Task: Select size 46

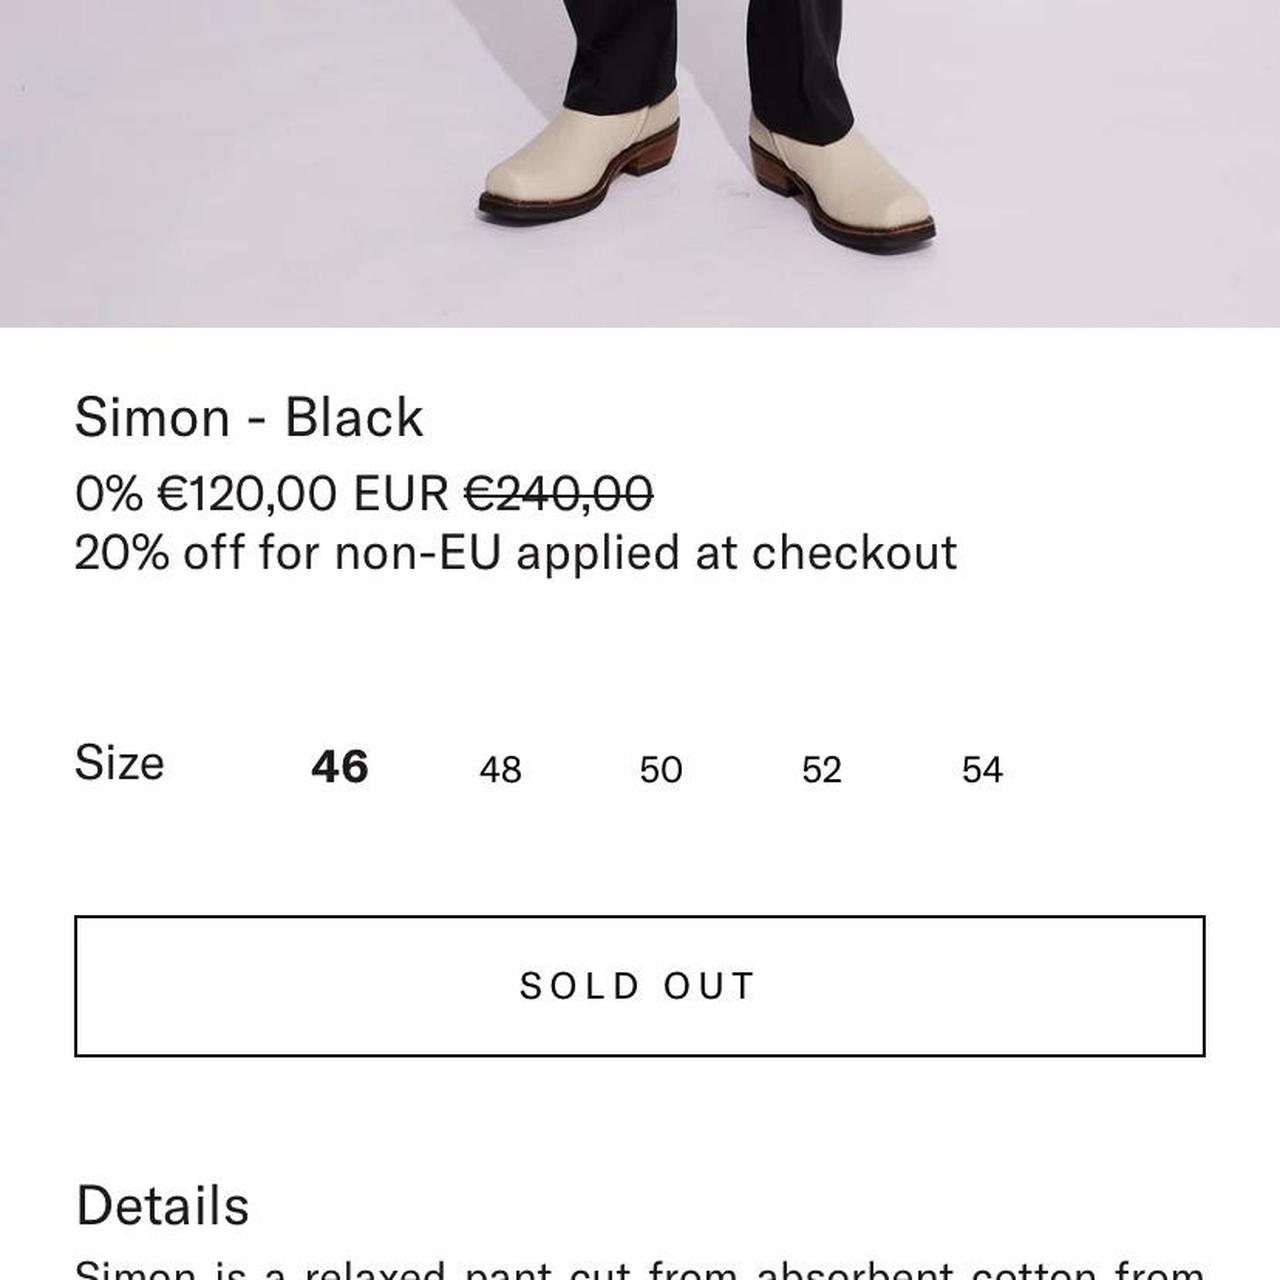Action: point(340,767)
